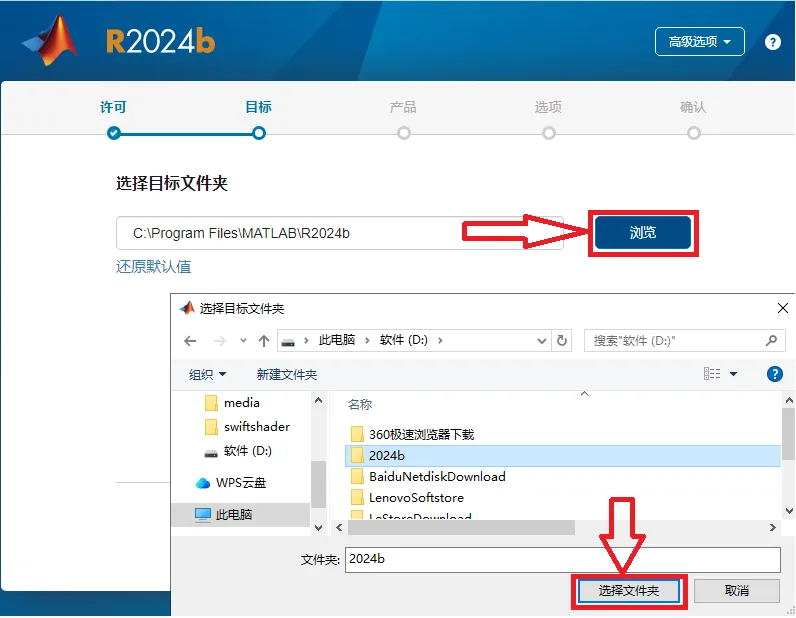Image resolution: width=796 pixels, height=618 pixels.
Task: Cancel the folder dialog with 取消
Action: tap(737, 591)
